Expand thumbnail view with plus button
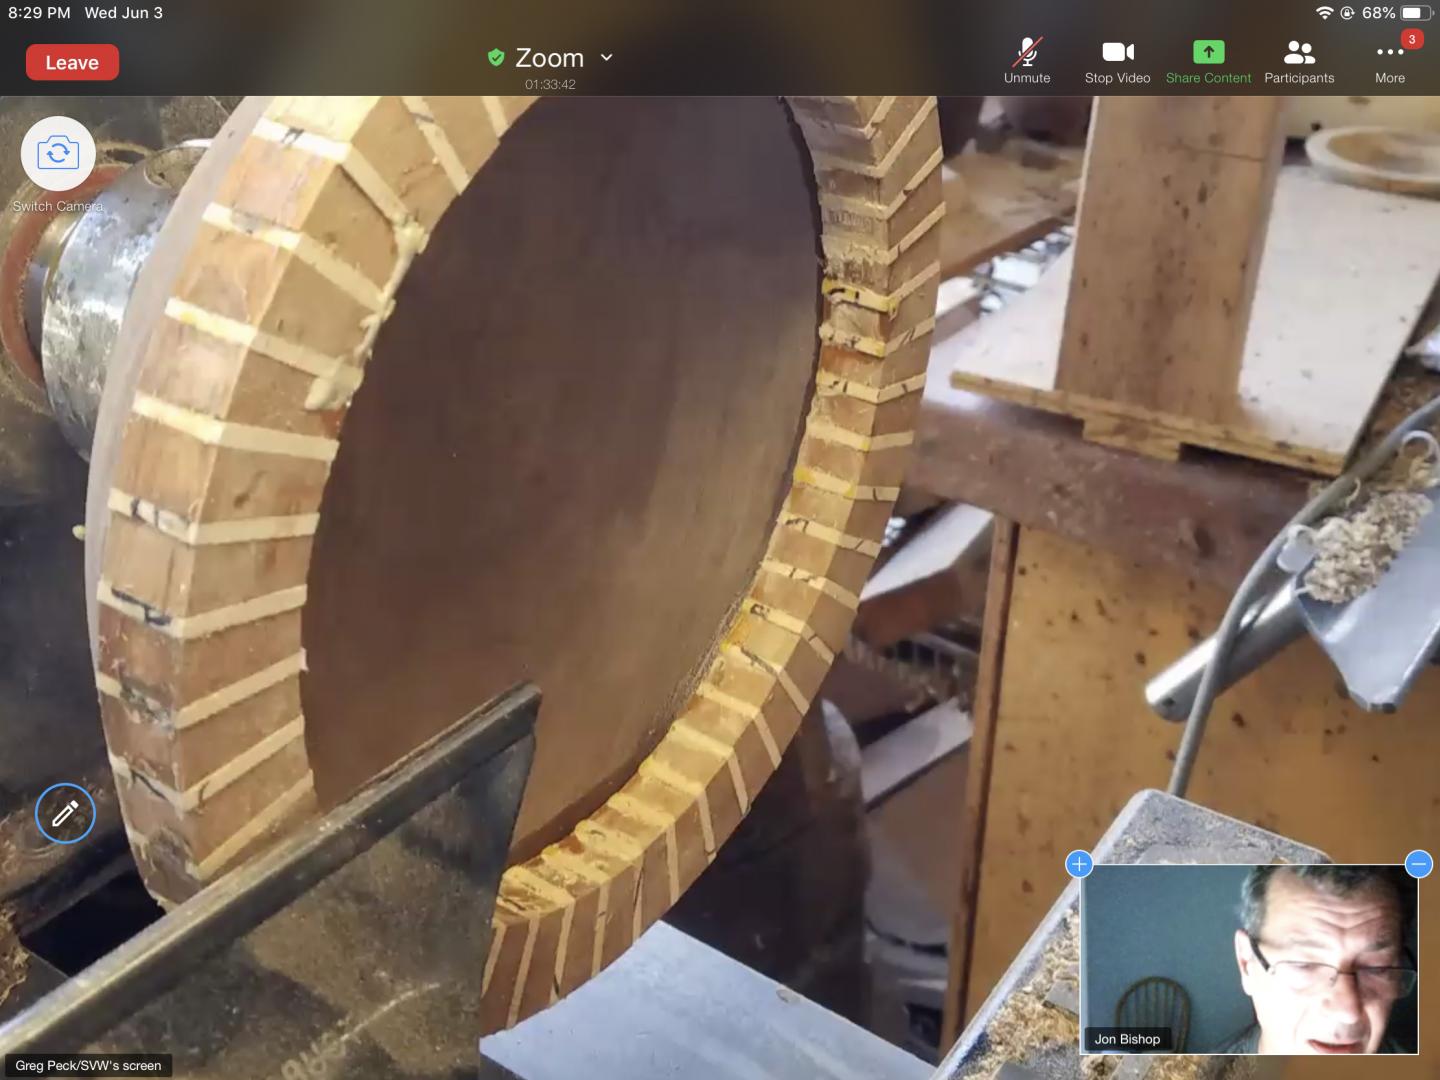1440x1080 pixels. pyautogui.click(x=1079, y=864)
